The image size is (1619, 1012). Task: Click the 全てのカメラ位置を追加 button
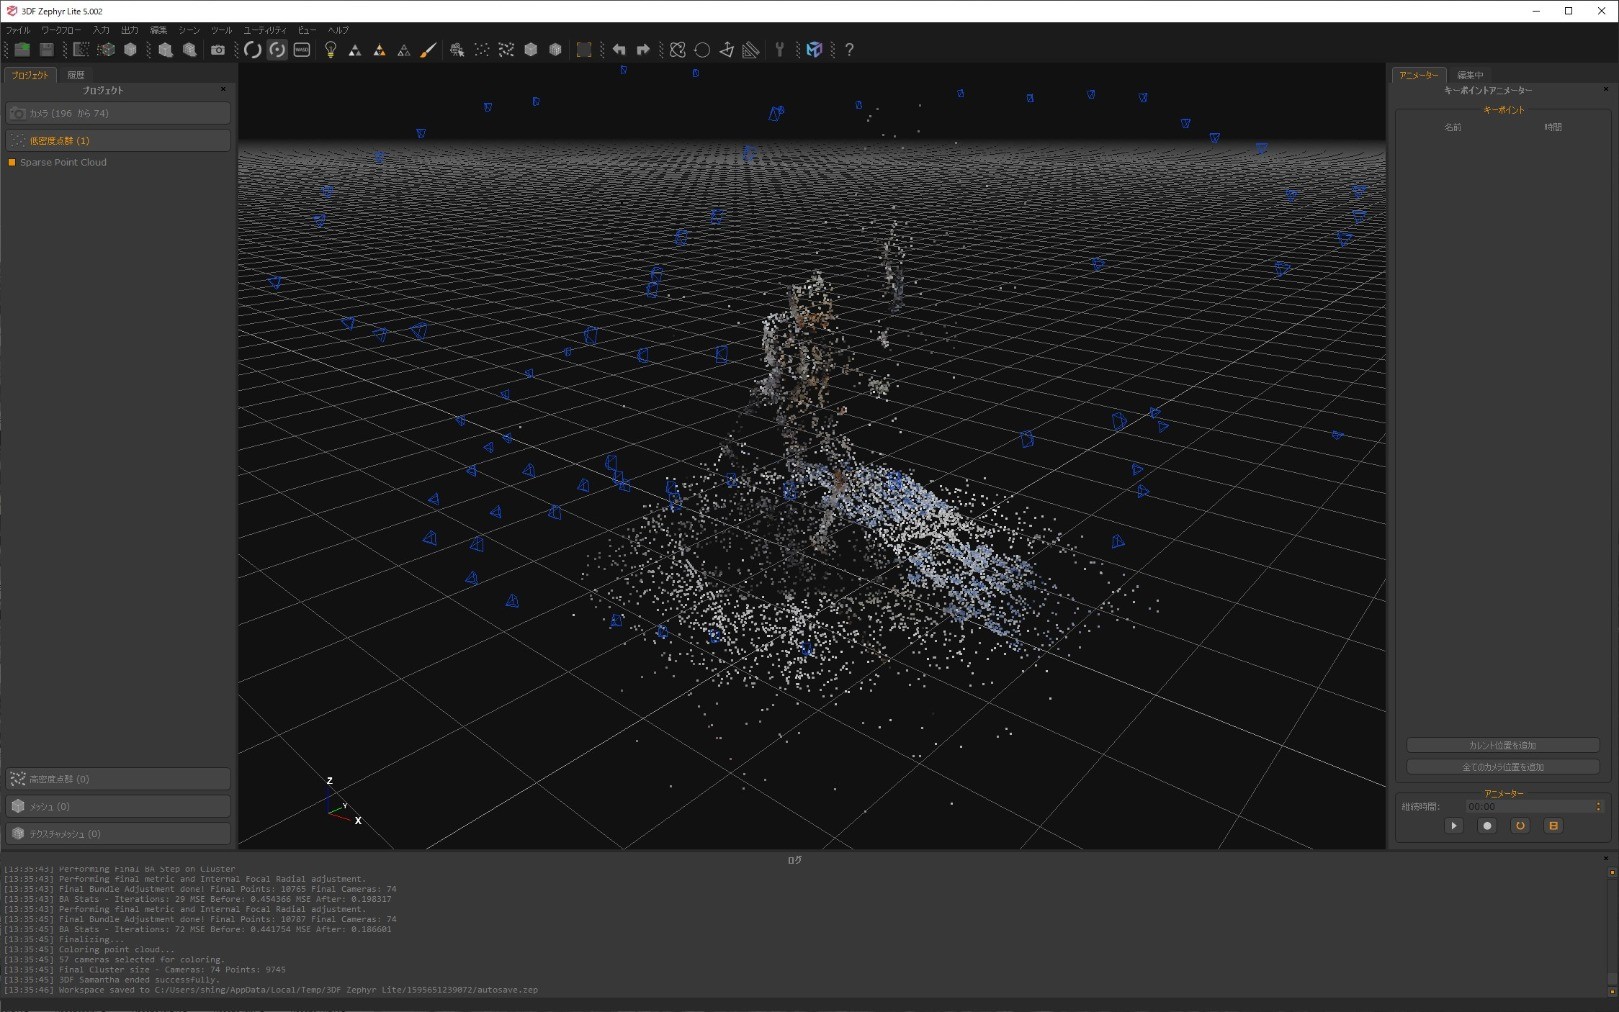coord(1502,767)
